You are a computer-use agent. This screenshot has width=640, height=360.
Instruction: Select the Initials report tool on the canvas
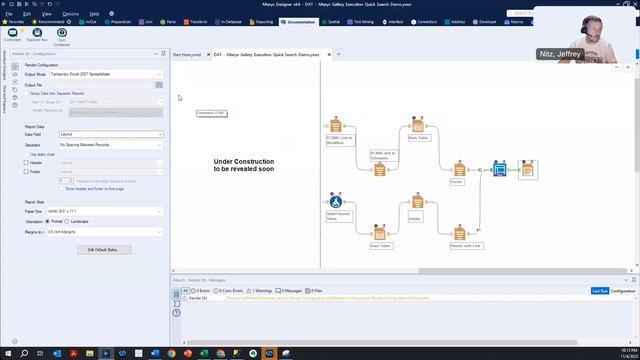(x=417, y=201)
